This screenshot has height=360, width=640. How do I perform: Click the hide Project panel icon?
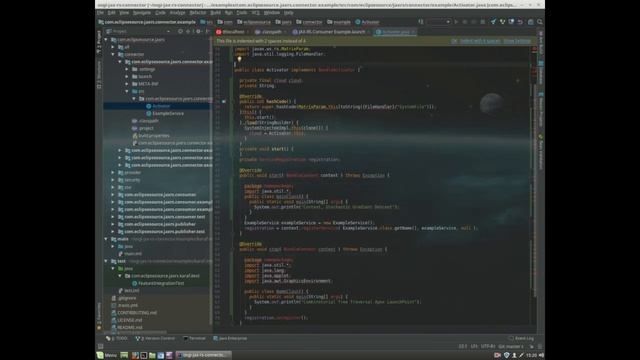(x=207, y=31)
